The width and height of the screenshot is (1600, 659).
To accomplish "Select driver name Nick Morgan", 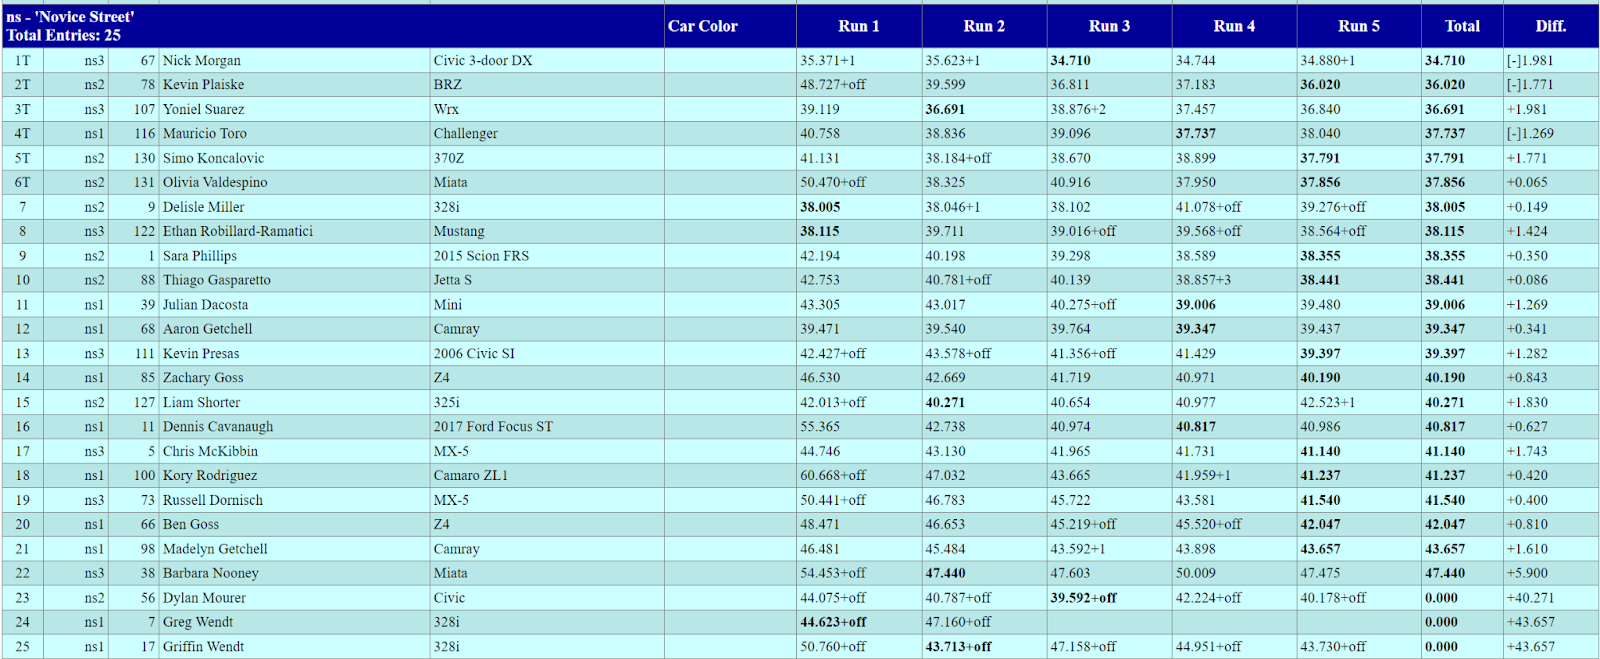I will (x=202, y=61).
